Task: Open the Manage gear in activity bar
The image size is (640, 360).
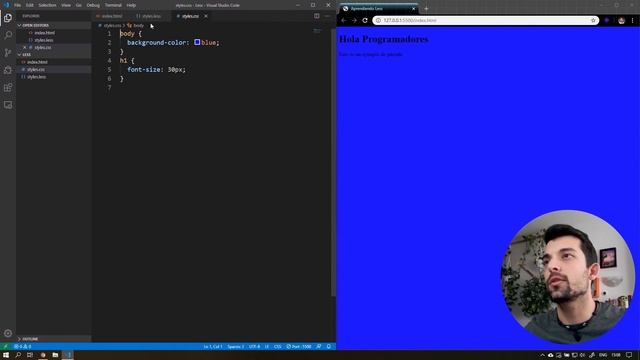Action: 8,333
